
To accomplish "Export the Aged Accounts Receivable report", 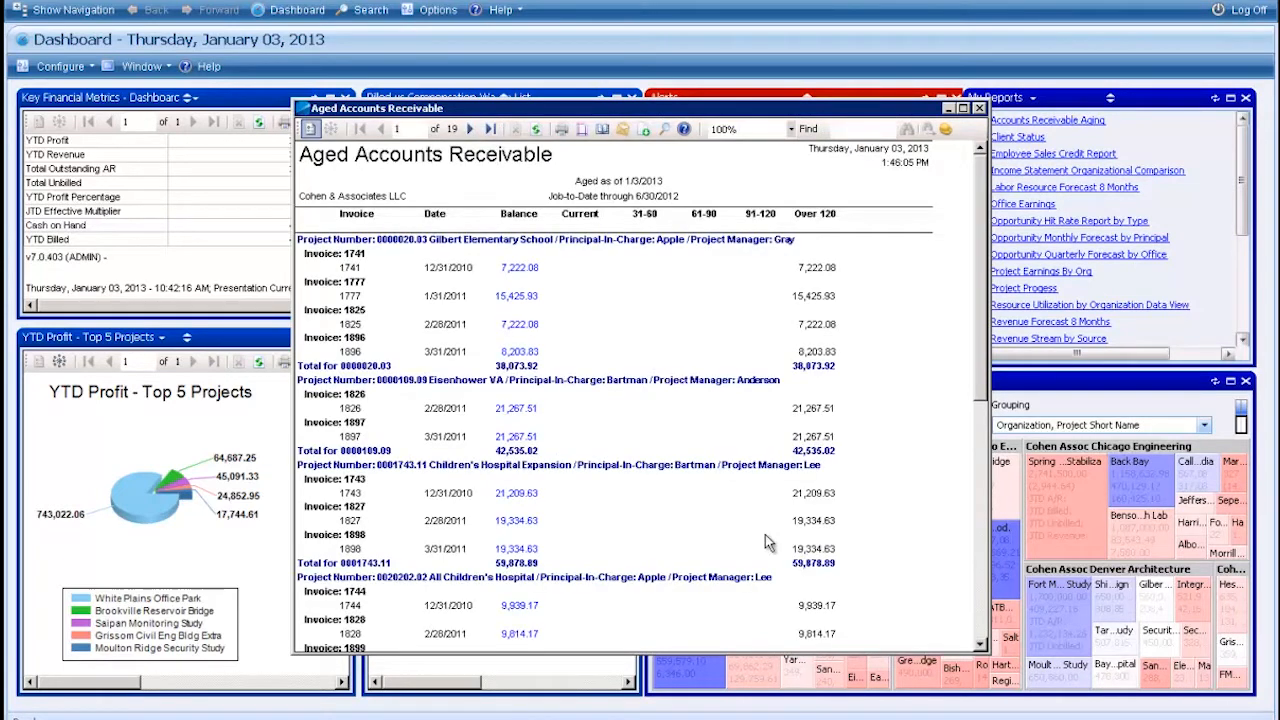I will 643,129.
